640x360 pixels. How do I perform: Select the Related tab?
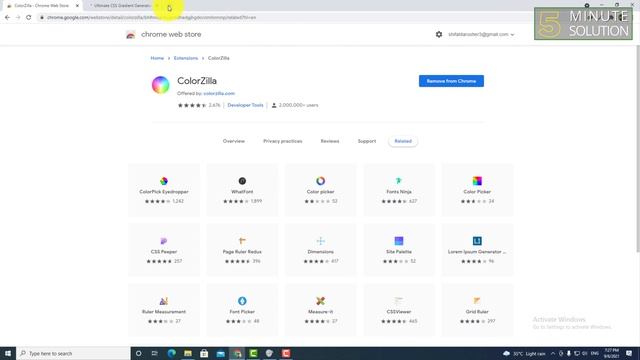tap(403, 141)
